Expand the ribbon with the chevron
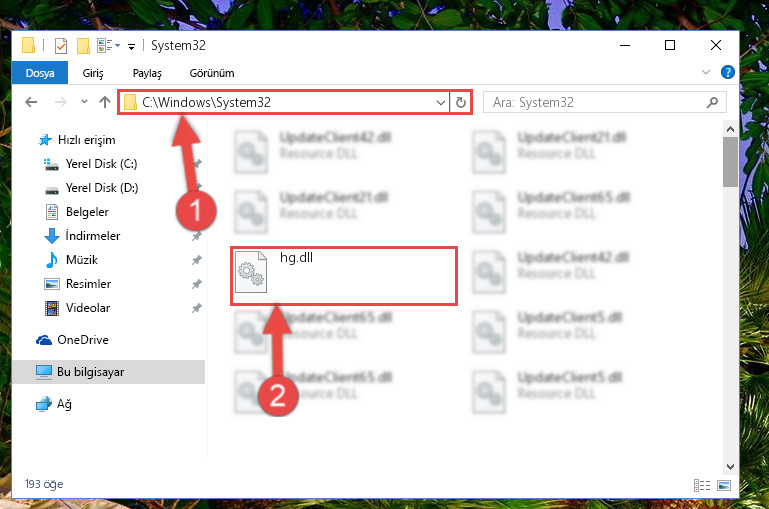This screenshot has height=509, width=769. [x=706, y=73]
